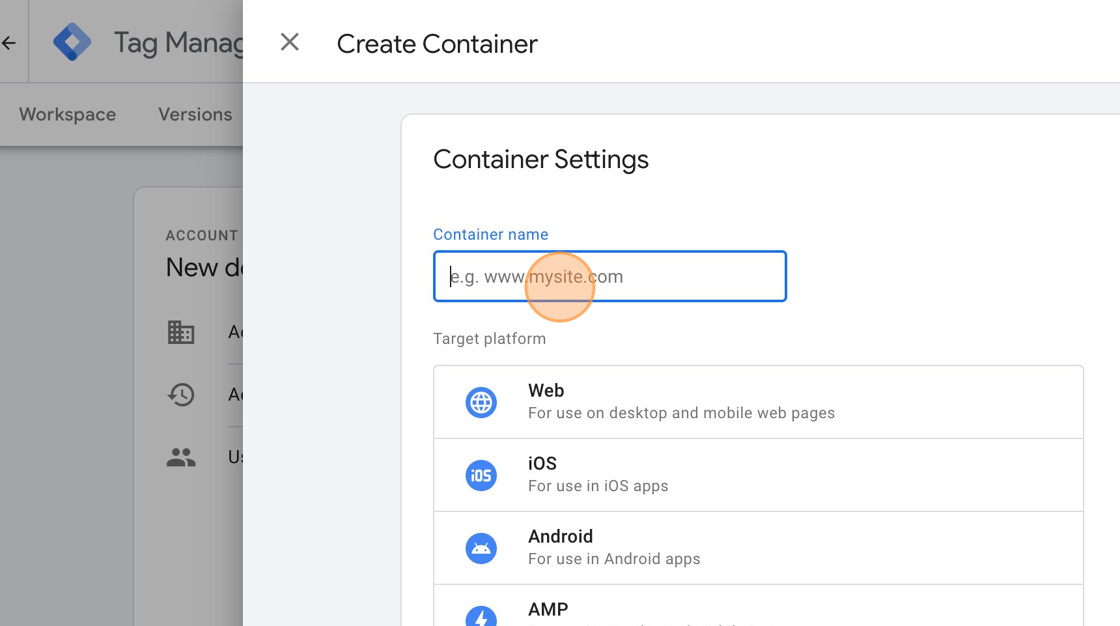Click 'For use in iOS apps' description
This screenshot has width=1120, height=626.
coord(599,486)
